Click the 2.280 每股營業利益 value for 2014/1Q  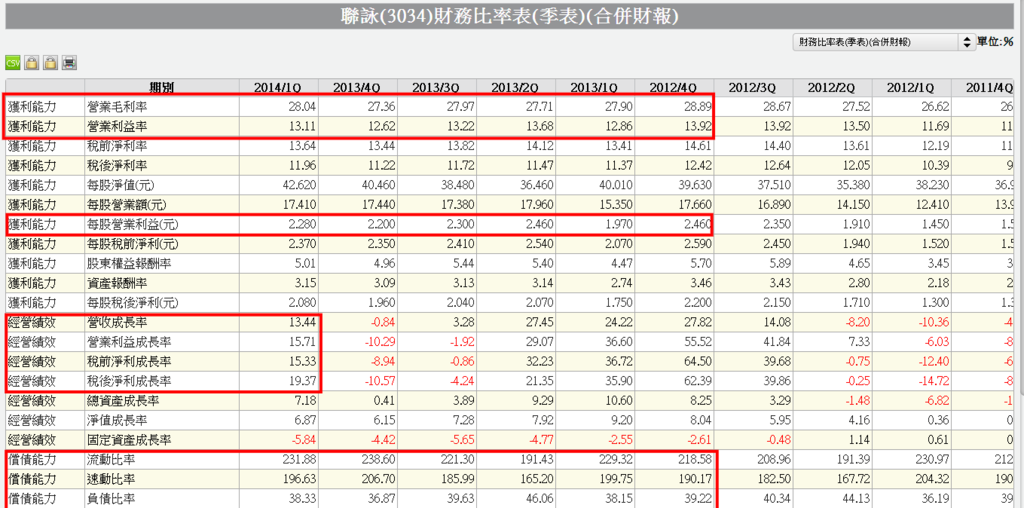302,225
